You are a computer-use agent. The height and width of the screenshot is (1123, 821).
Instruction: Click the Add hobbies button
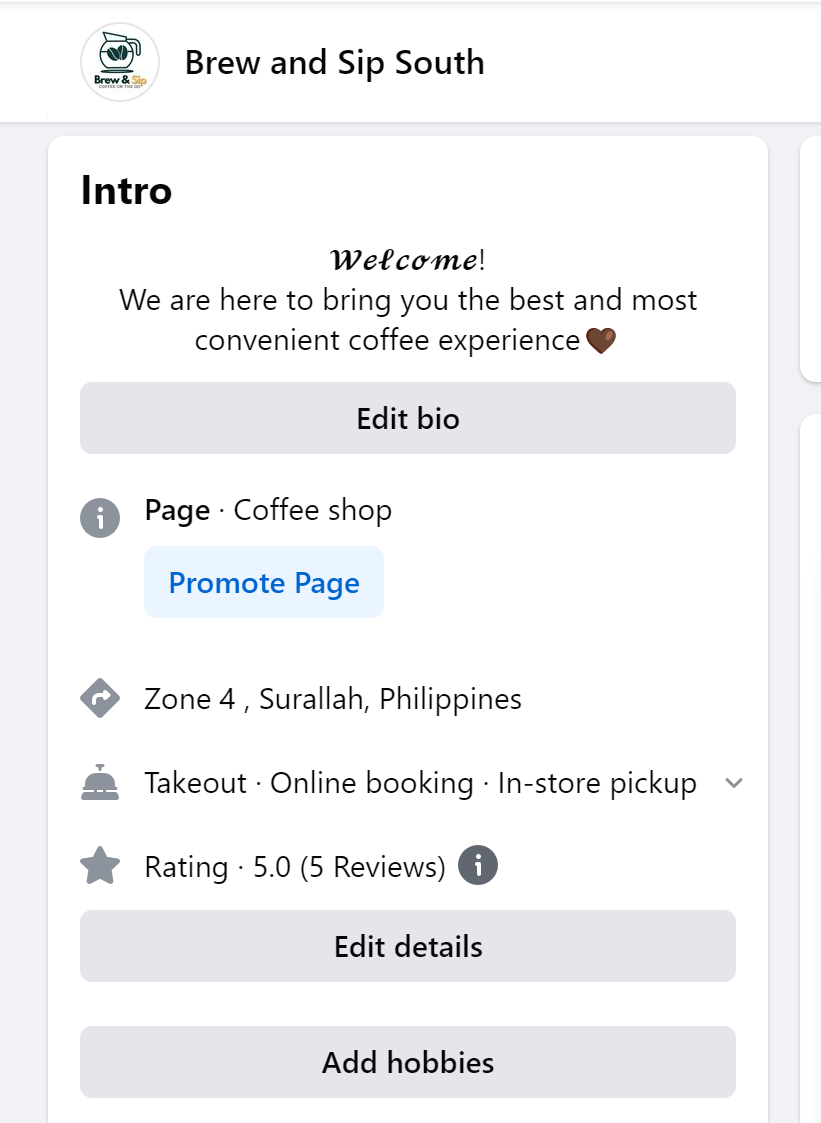(x=408, y=1062)
